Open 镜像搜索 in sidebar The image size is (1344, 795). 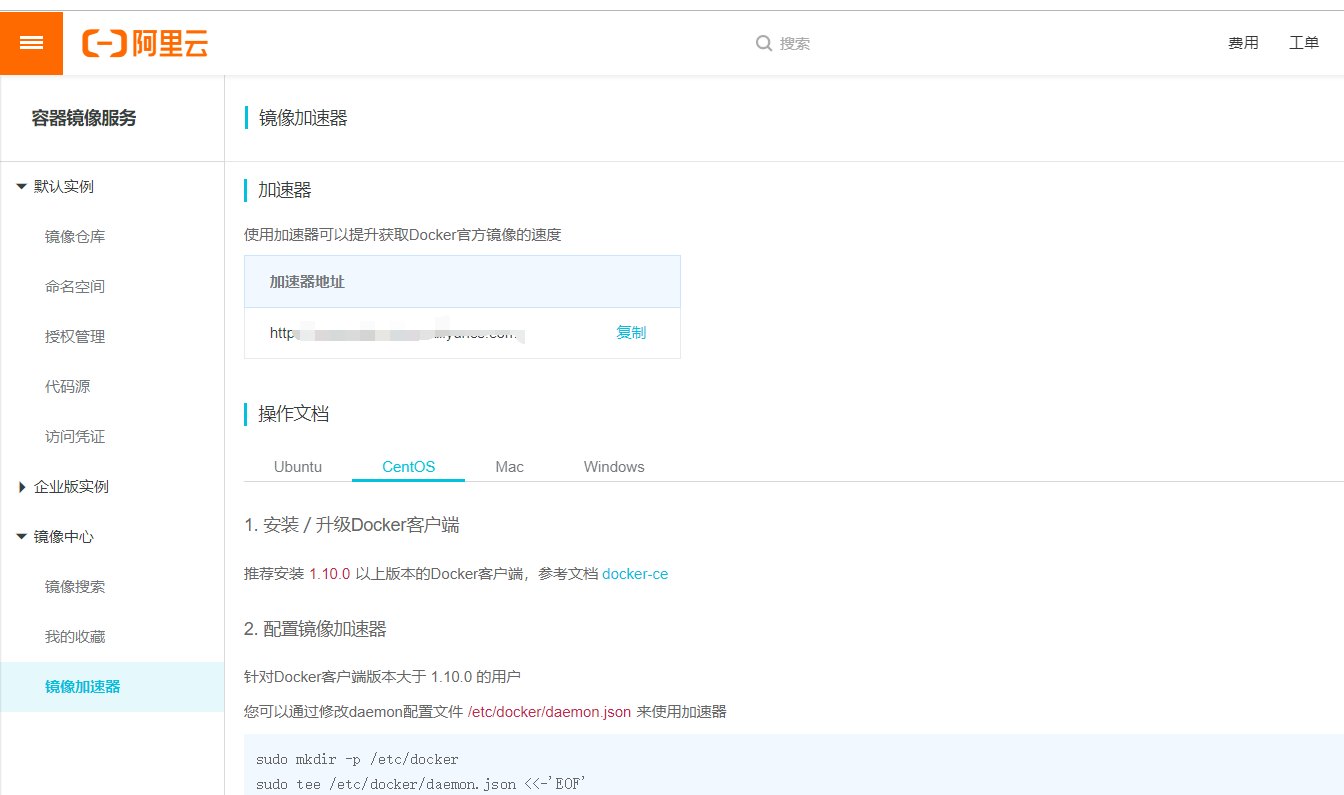coord(75,587)
